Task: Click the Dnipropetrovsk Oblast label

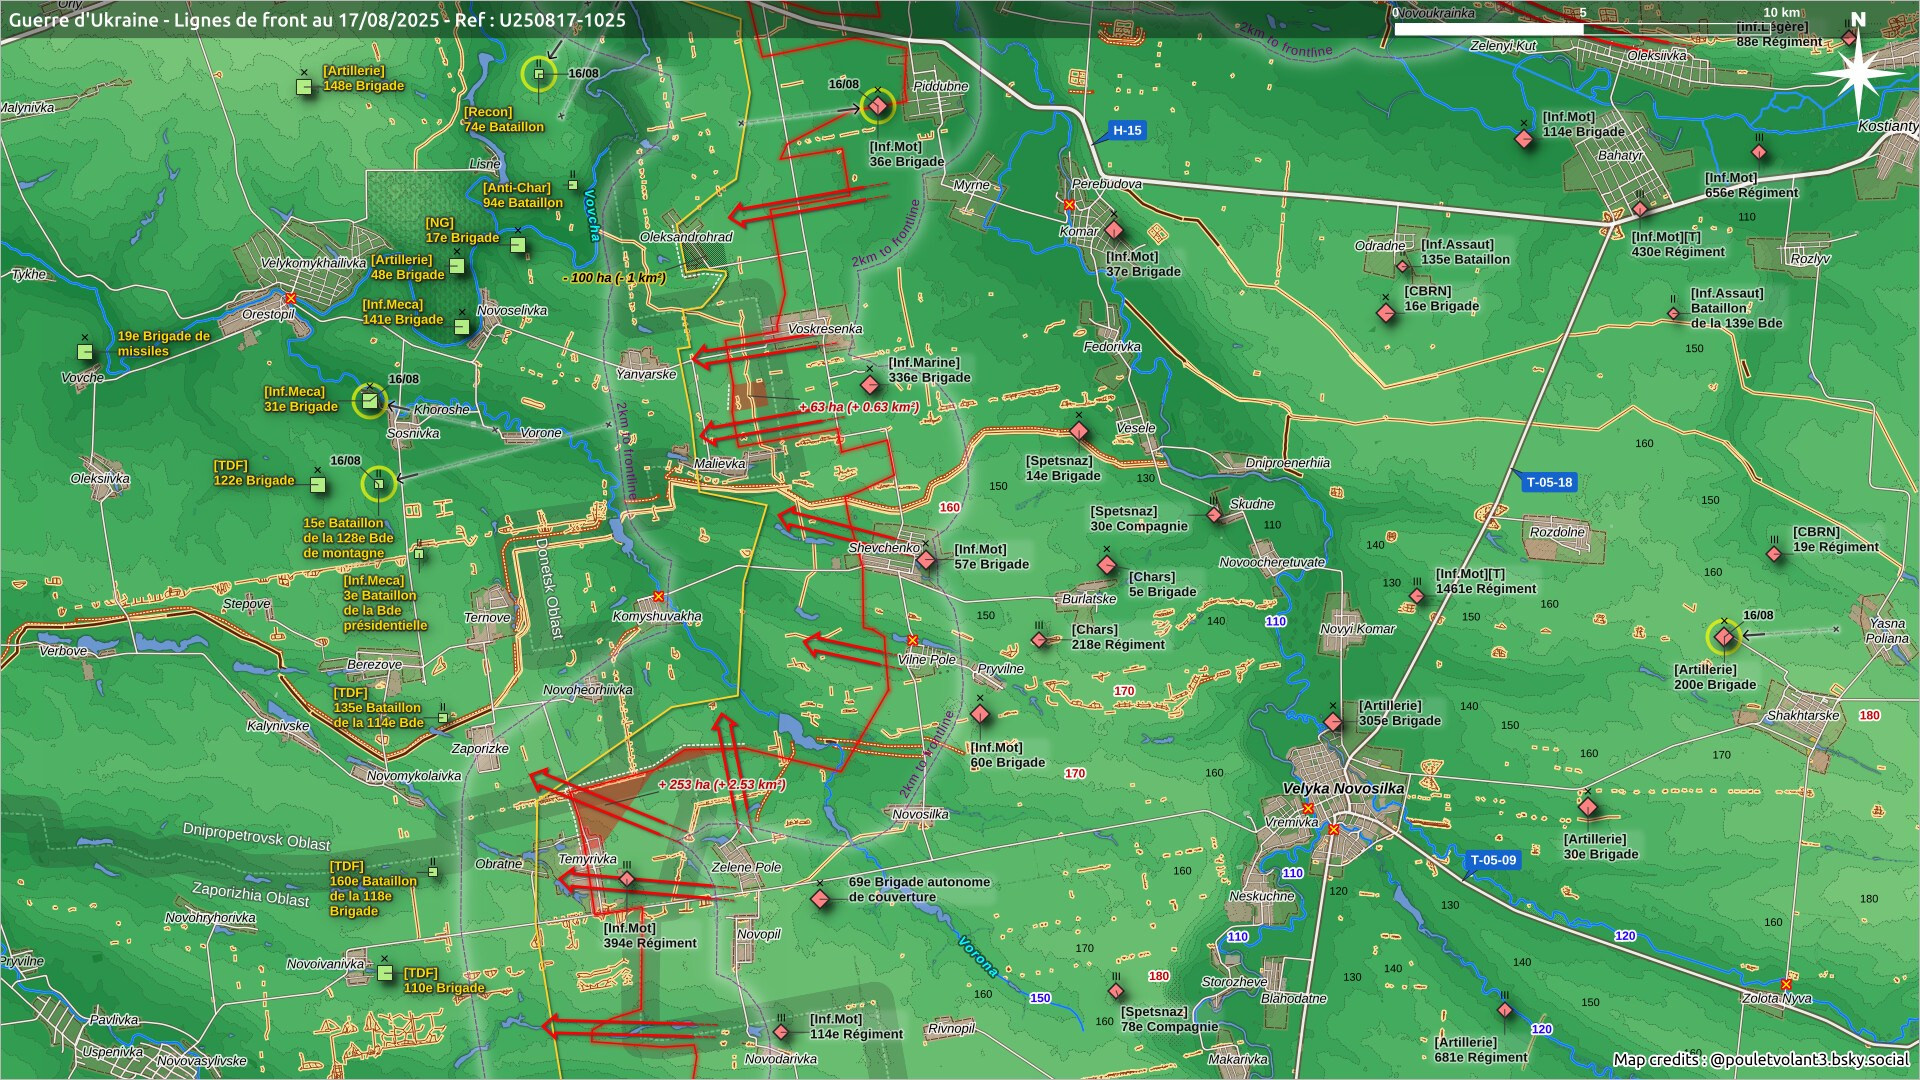Action: click(256, 837)
